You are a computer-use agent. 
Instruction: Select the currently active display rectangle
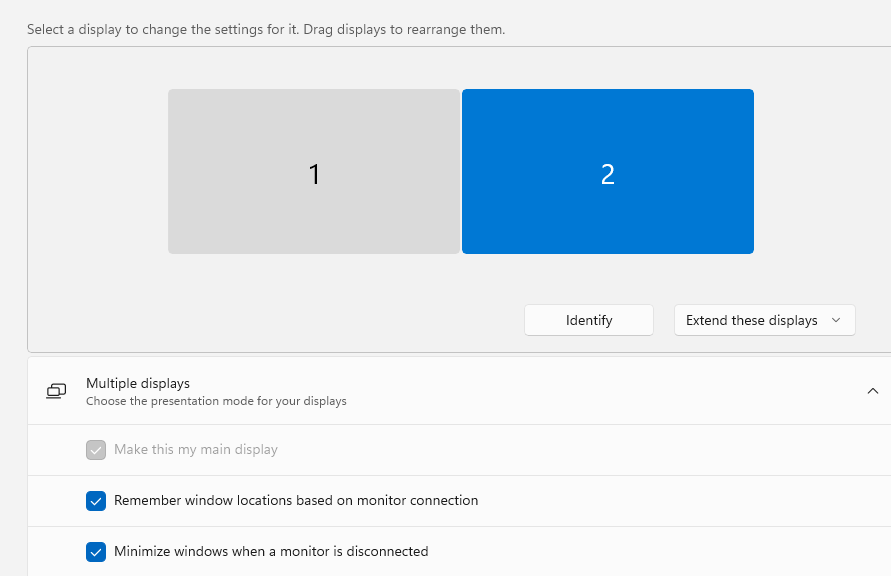click(x=607, y=171)
